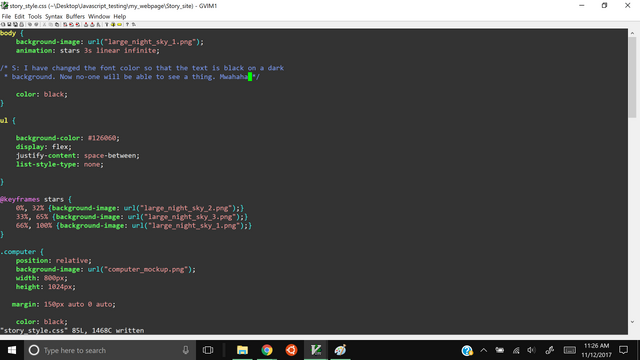Open the Action Center notifications icon

click(624, 350)
